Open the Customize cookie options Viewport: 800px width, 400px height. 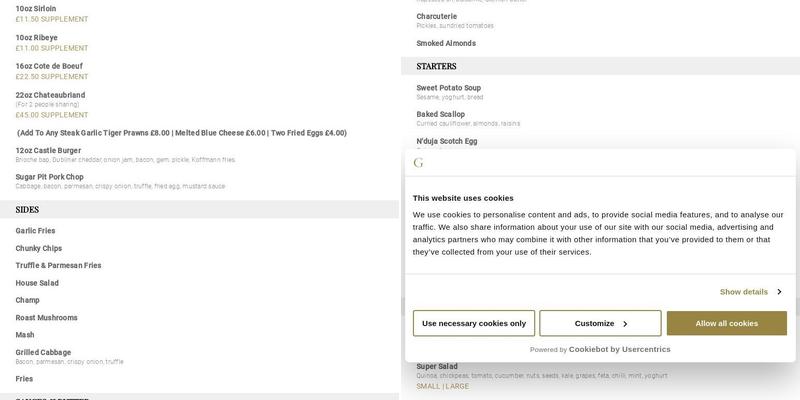click(x=600, y=324)
